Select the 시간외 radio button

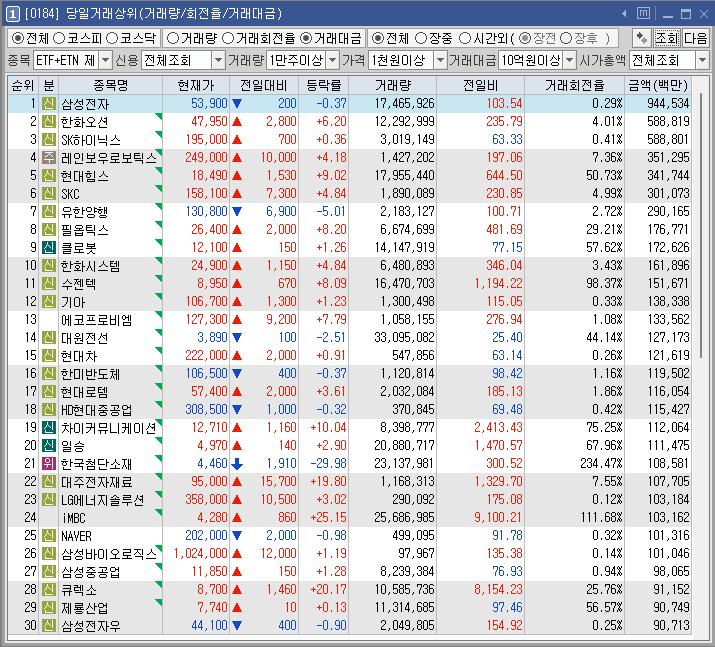coord(465,38)
